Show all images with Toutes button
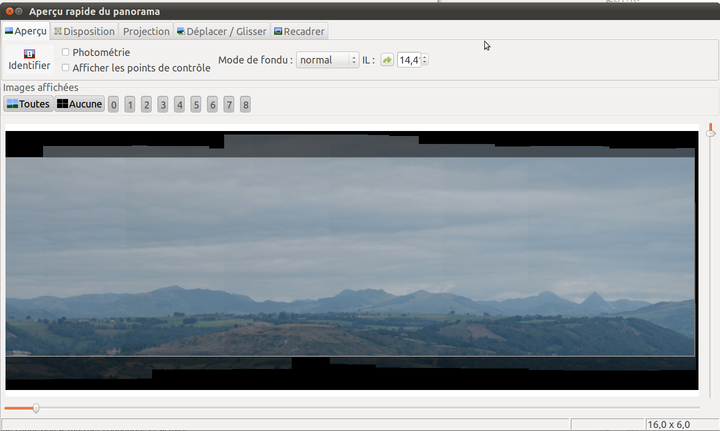This screenshot has width=720, height=431. coord(28,104)
